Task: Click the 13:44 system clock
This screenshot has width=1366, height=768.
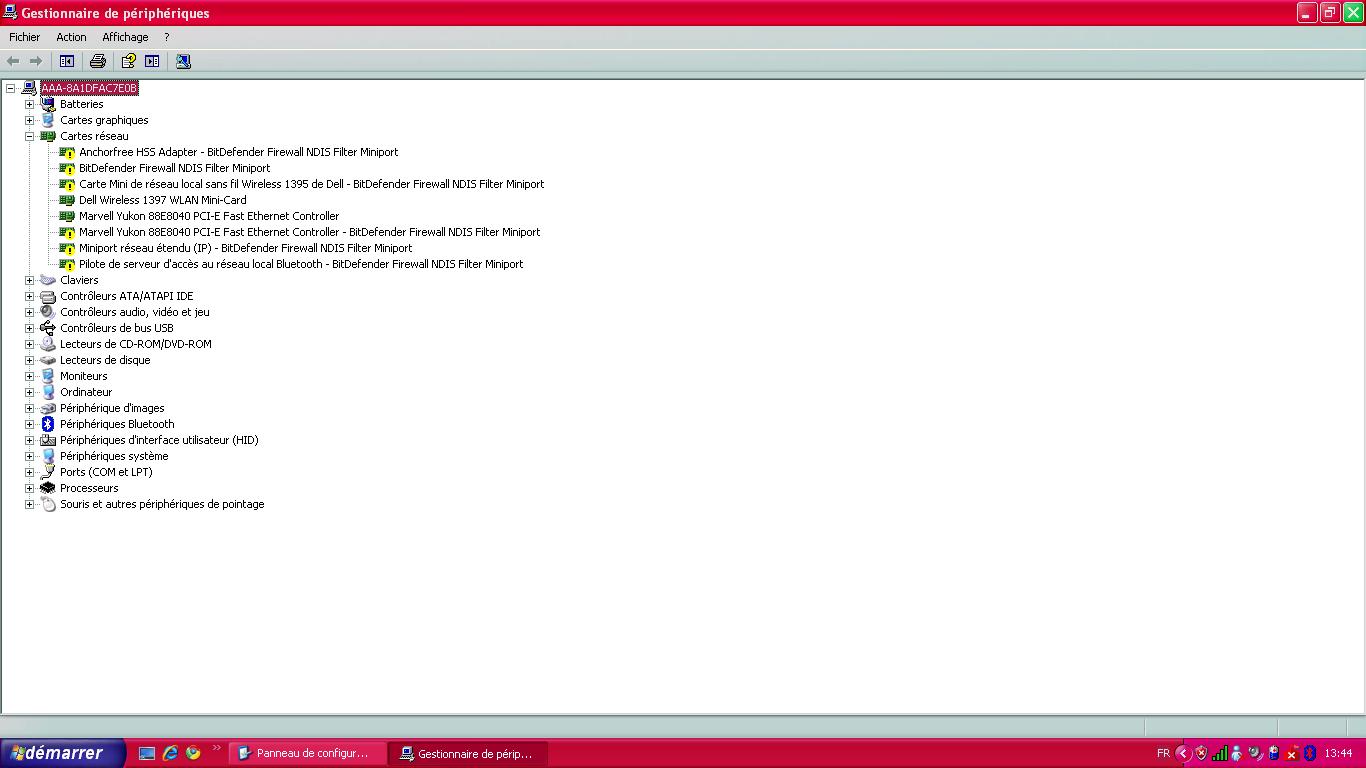Action: [x=1338, y=753]
